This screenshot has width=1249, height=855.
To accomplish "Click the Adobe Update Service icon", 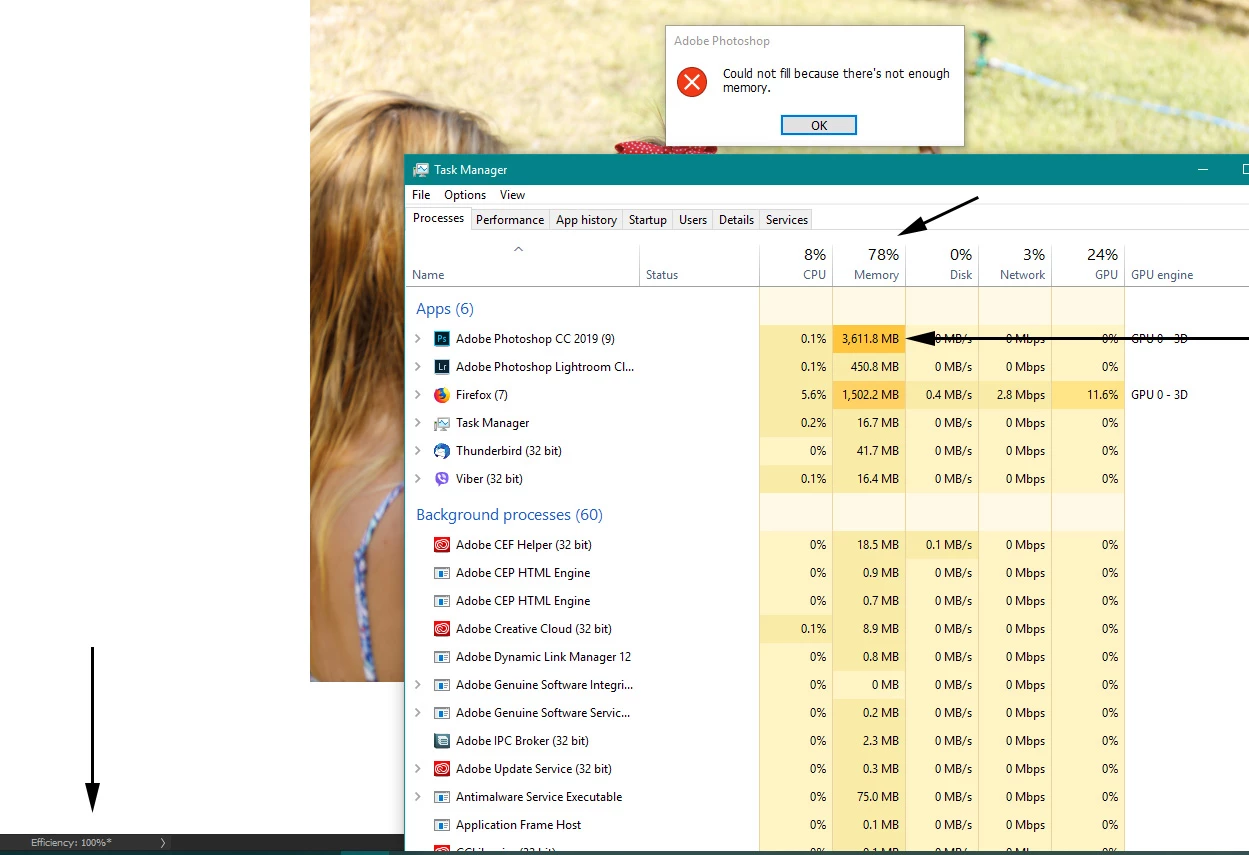I will coord(442,769).
